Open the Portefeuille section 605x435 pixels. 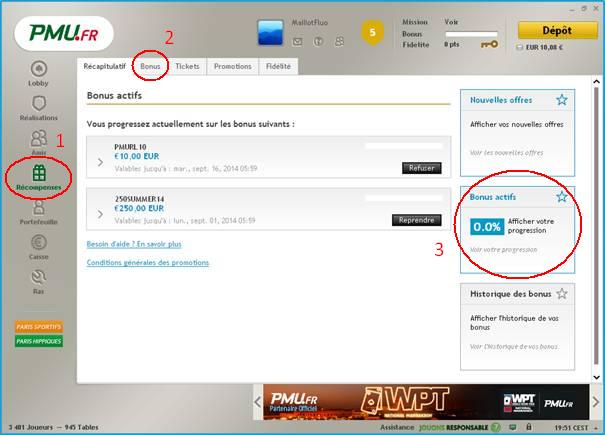39,212
